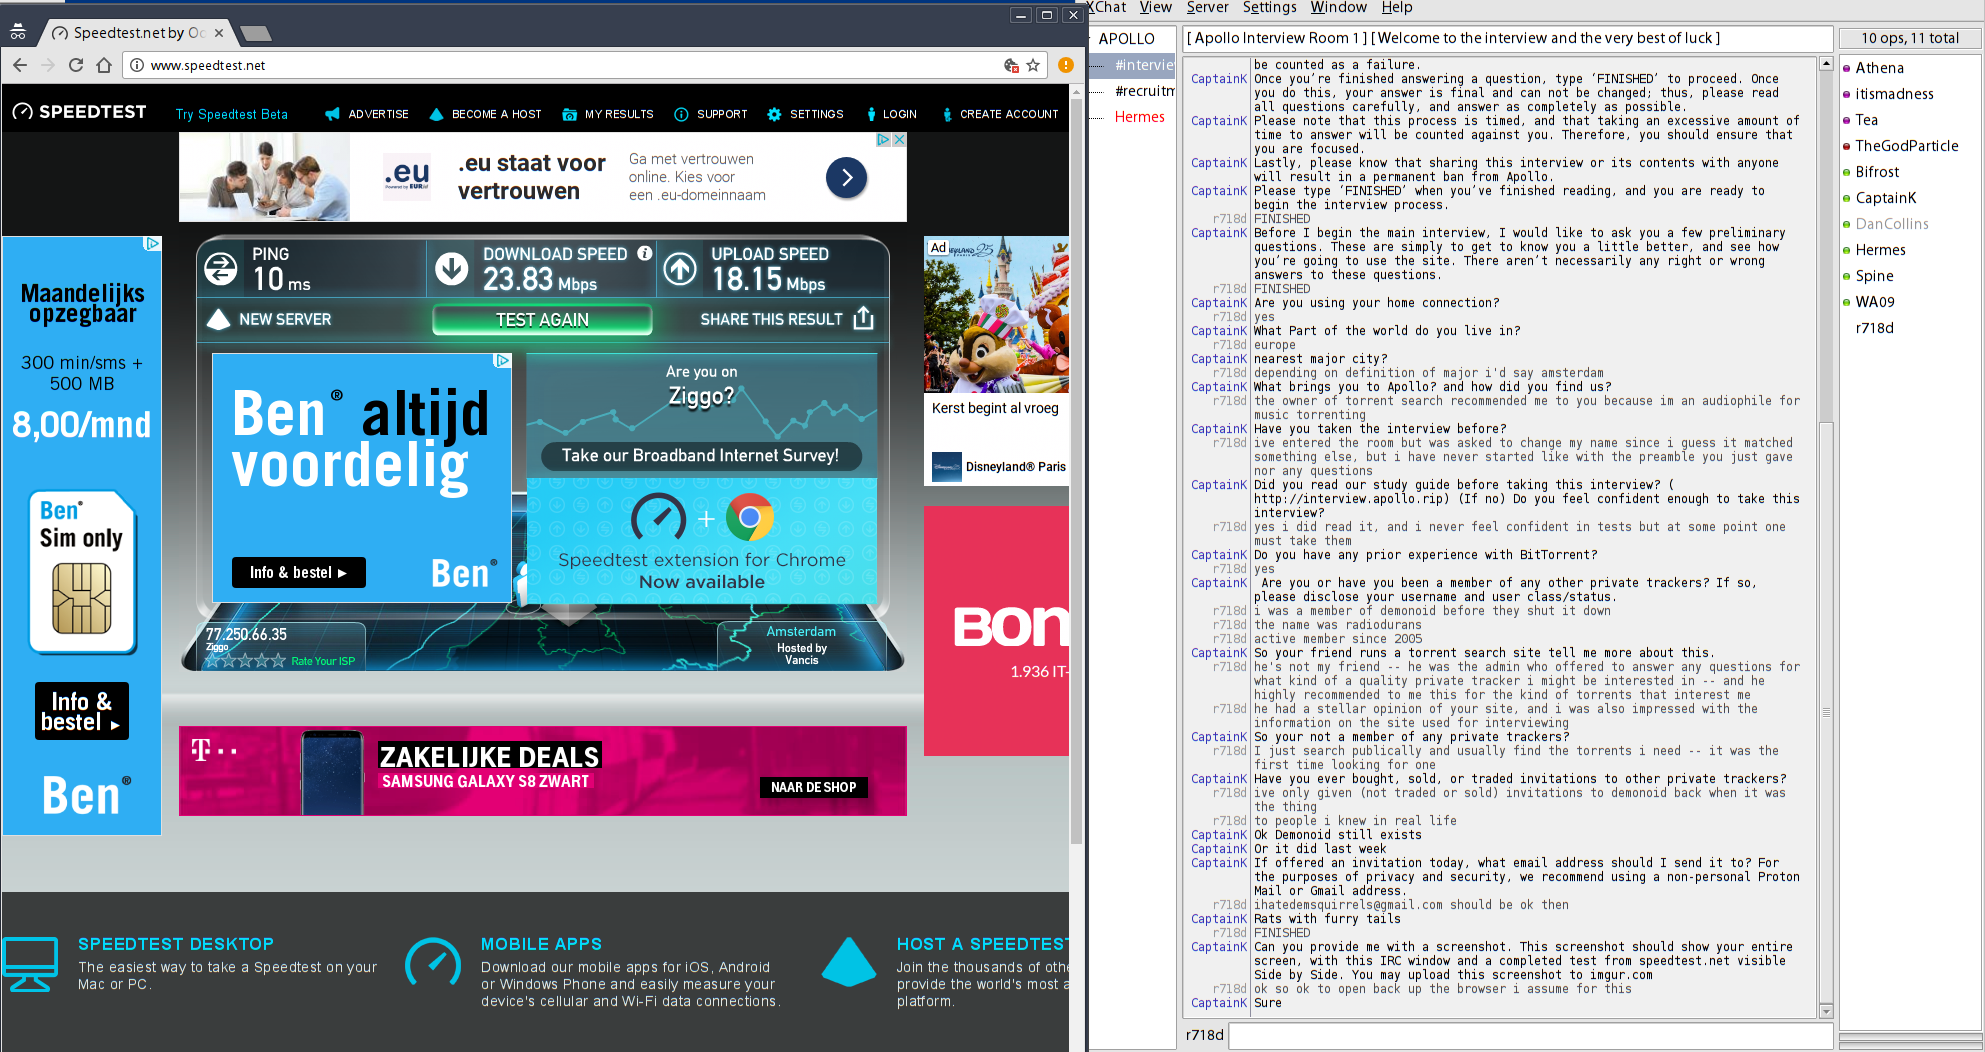Viewport: 1985px width, 1052px height.
Task: Select the APOLLO server in channel tree
Action: (x=1126, y=39)
